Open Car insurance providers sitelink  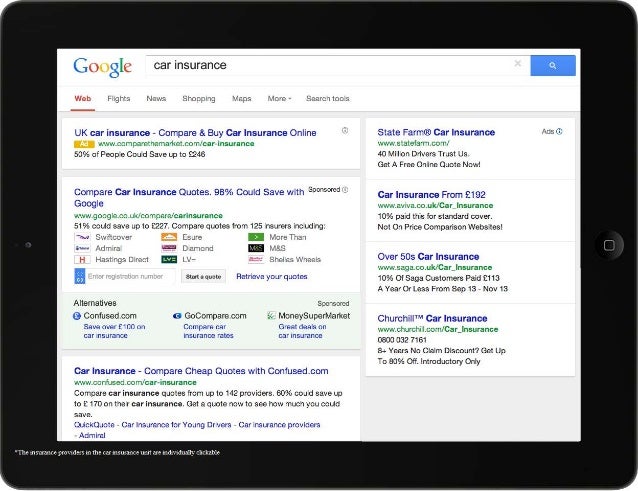[x=279, y=425]
